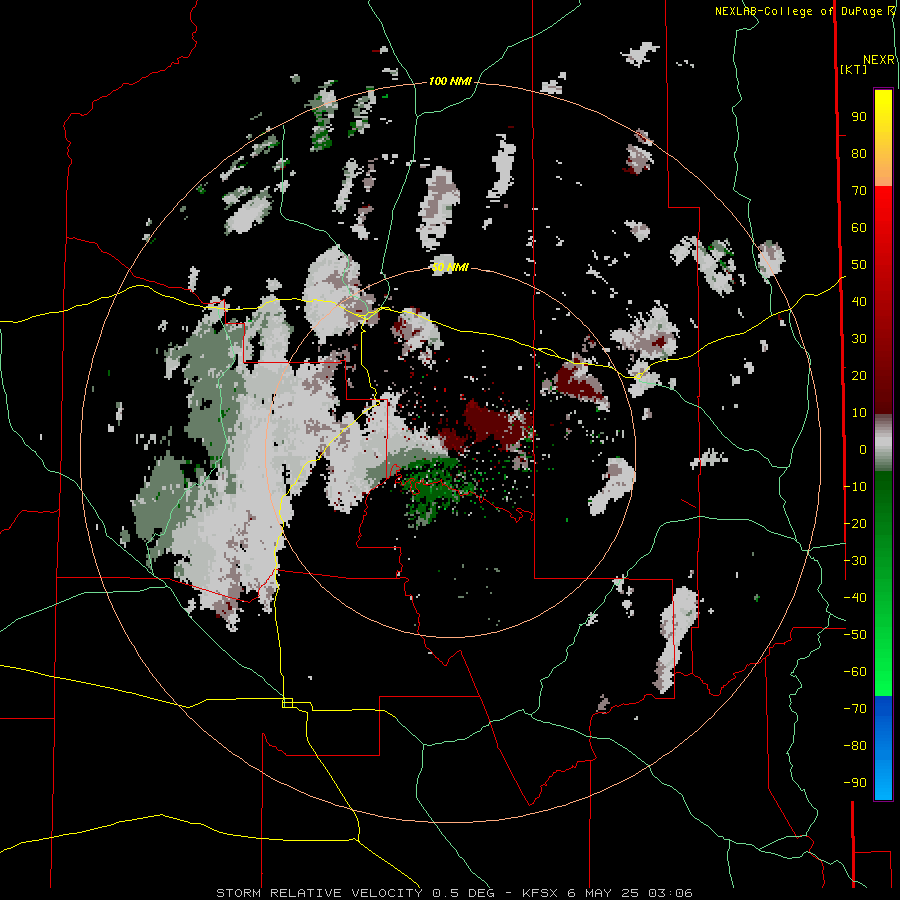900x900 pixels.
Task: Click the gray zero-velocity segment of the color bar
Action: 883,442
